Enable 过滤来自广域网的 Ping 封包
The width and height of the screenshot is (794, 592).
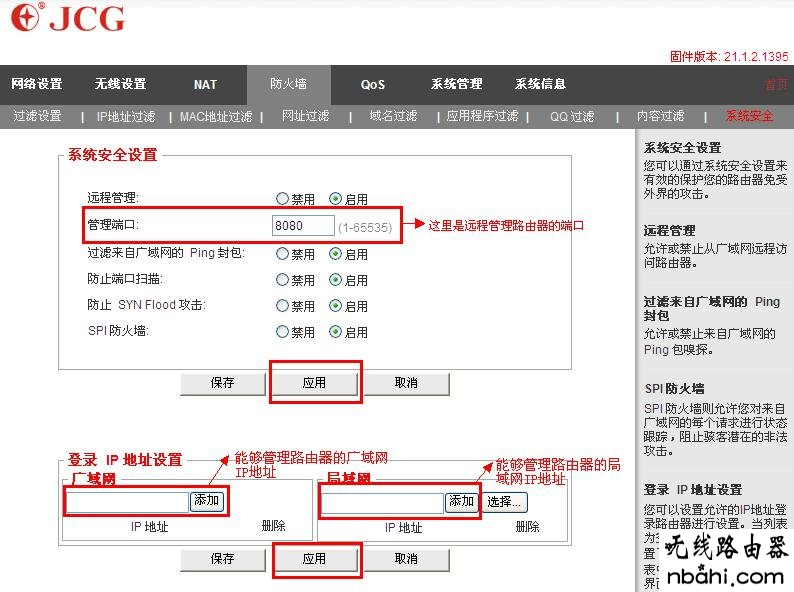[x=335, y=254]
